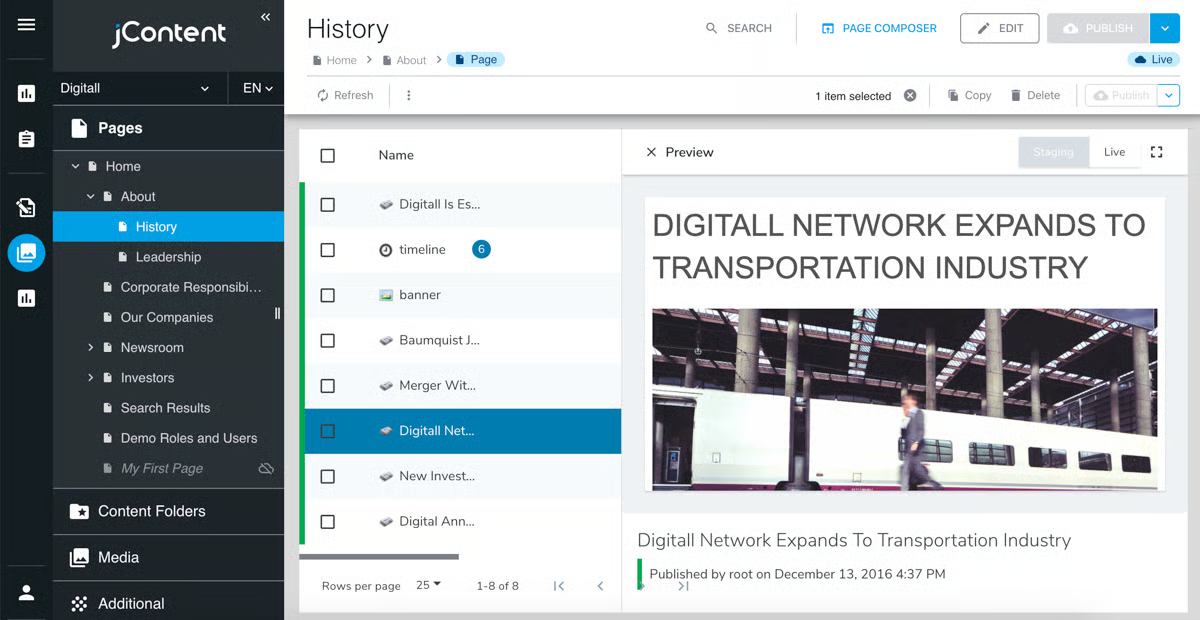Open the clipboard tasks icon in left rail
Image resolution: width=1200 pixels, height=620 pixels.
pyautogui.click(x=26, y=140)
